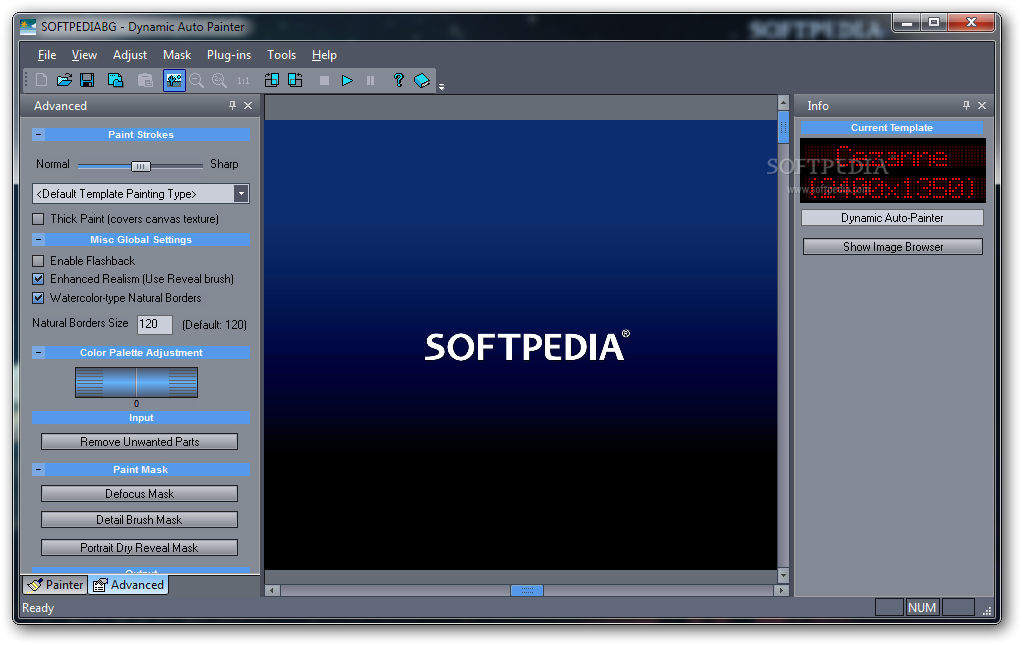This screenshot has width=1022, height=645.
Task: Open a file with the folder icon
Action: pos(64,80)
